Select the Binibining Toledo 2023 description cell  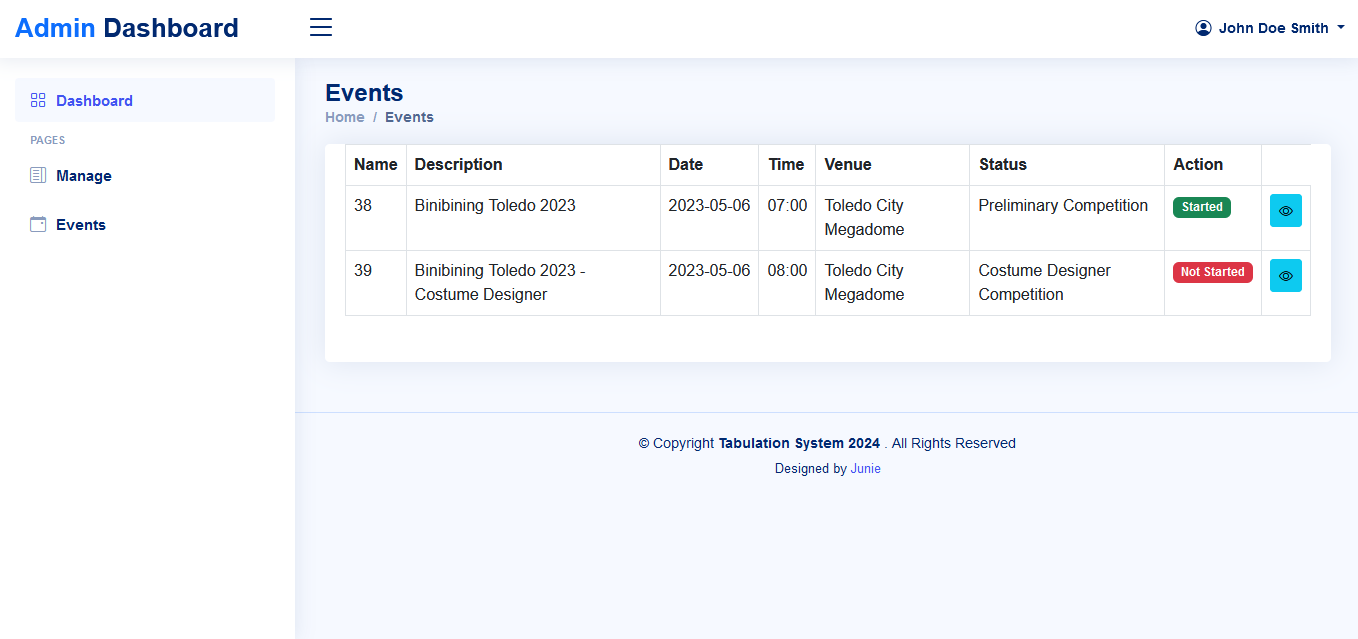pyautogui.click(x=495, y=206)
